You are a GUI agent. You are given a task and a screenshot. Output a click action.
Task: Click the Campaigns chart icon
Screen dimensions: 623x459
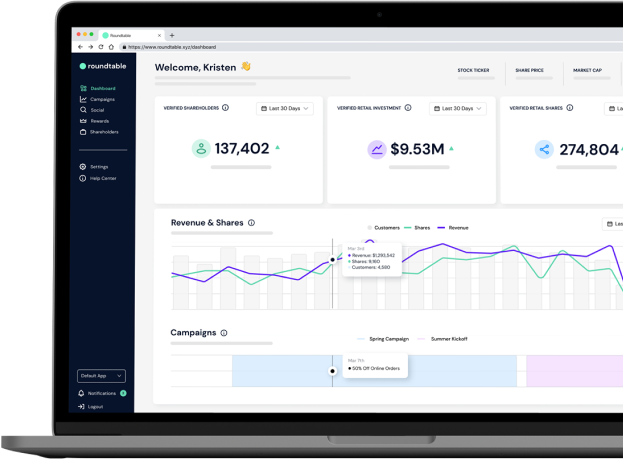pos(83,99)
